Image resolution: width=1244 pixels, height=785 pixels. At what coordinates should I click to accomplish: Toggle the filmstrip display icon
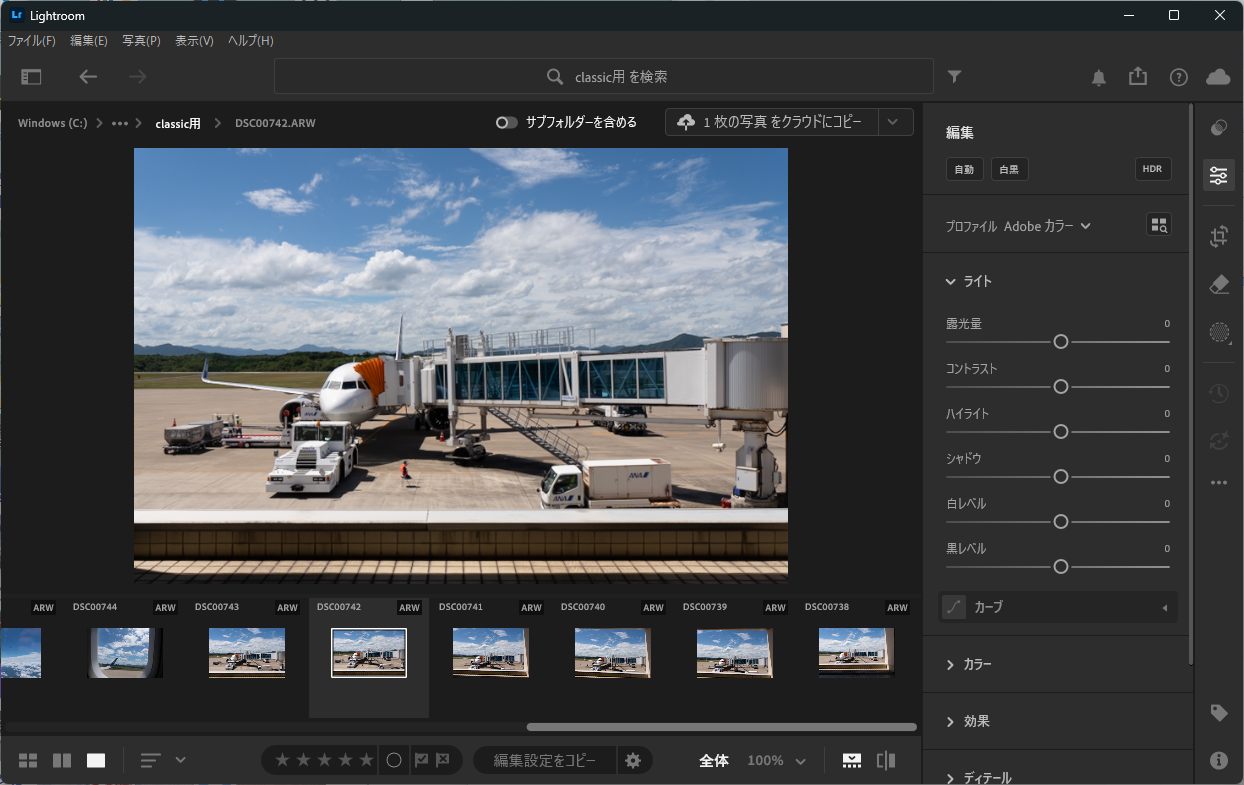[851, 761]
